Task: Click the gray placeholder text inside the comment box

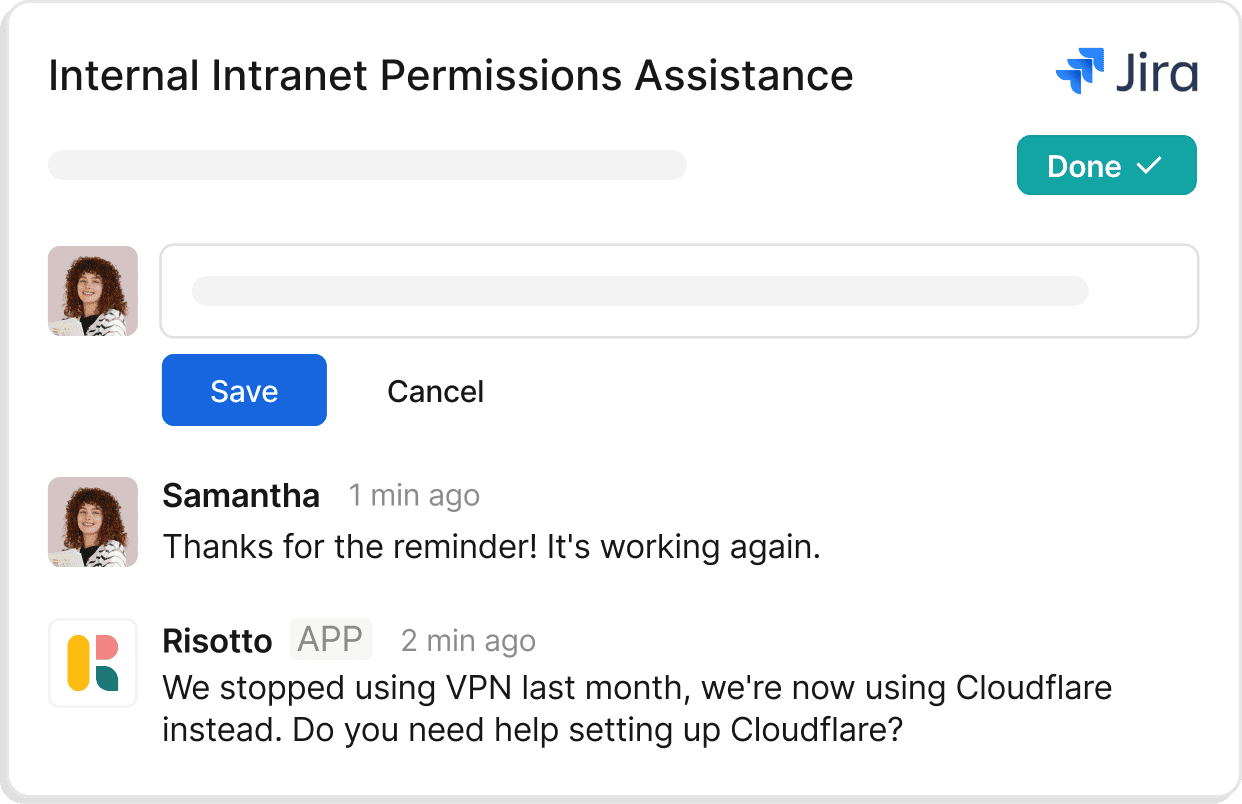Action: click(x=640, y=291)
